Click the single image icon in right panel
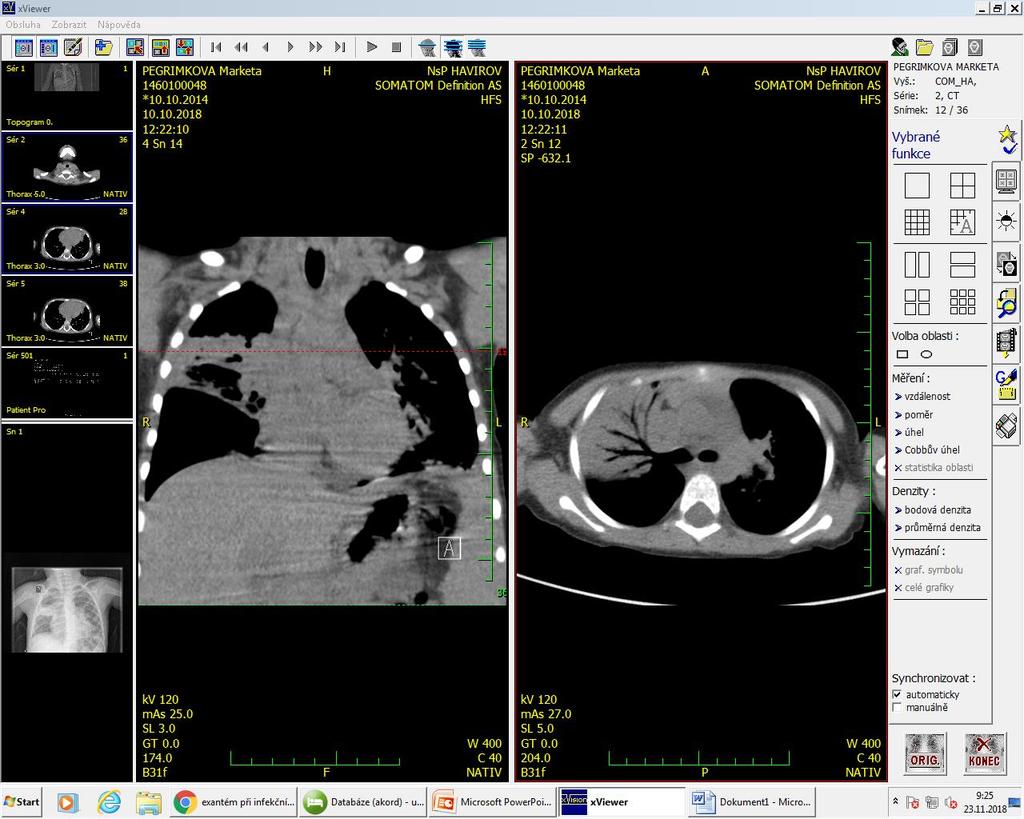 coord(974,47)
